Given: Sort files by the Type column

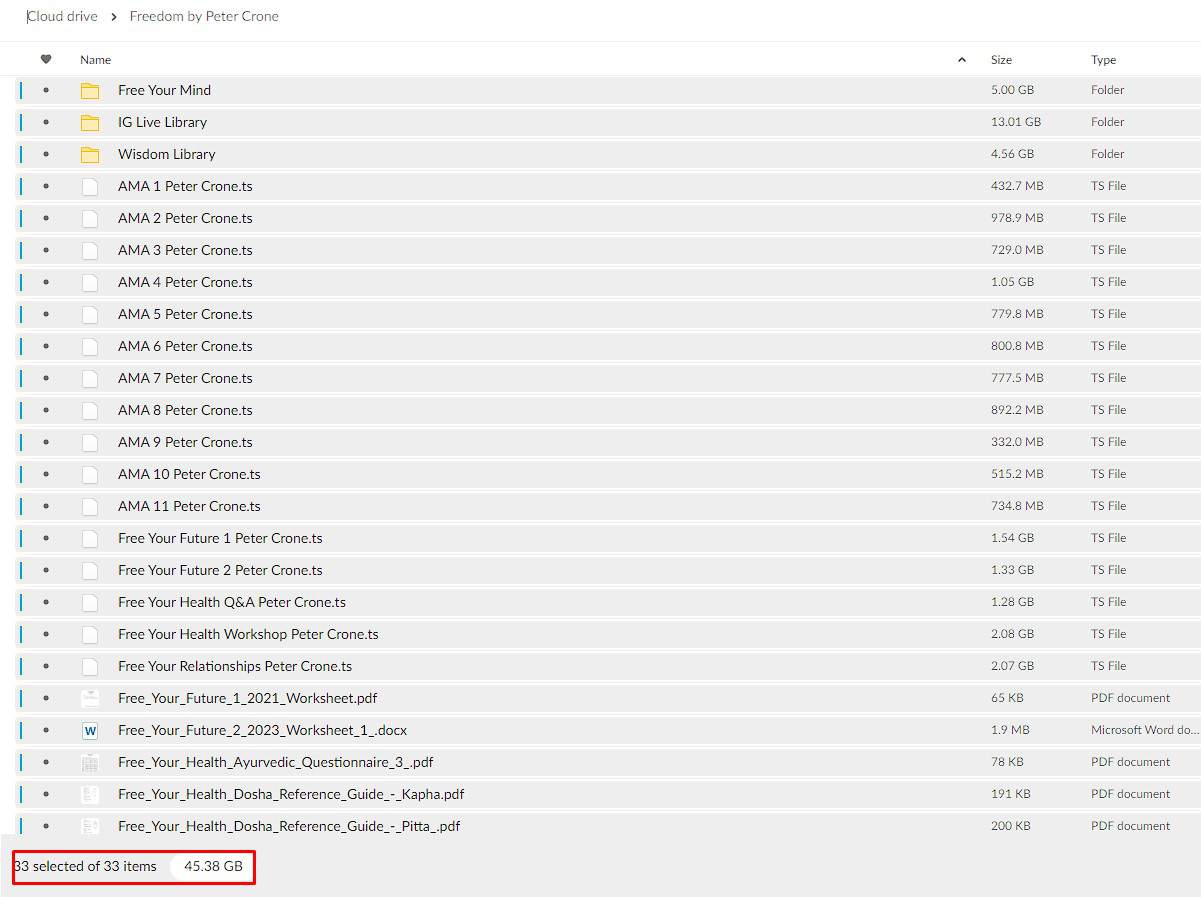Looking at the screenshot, I should tap(1103, 60).
